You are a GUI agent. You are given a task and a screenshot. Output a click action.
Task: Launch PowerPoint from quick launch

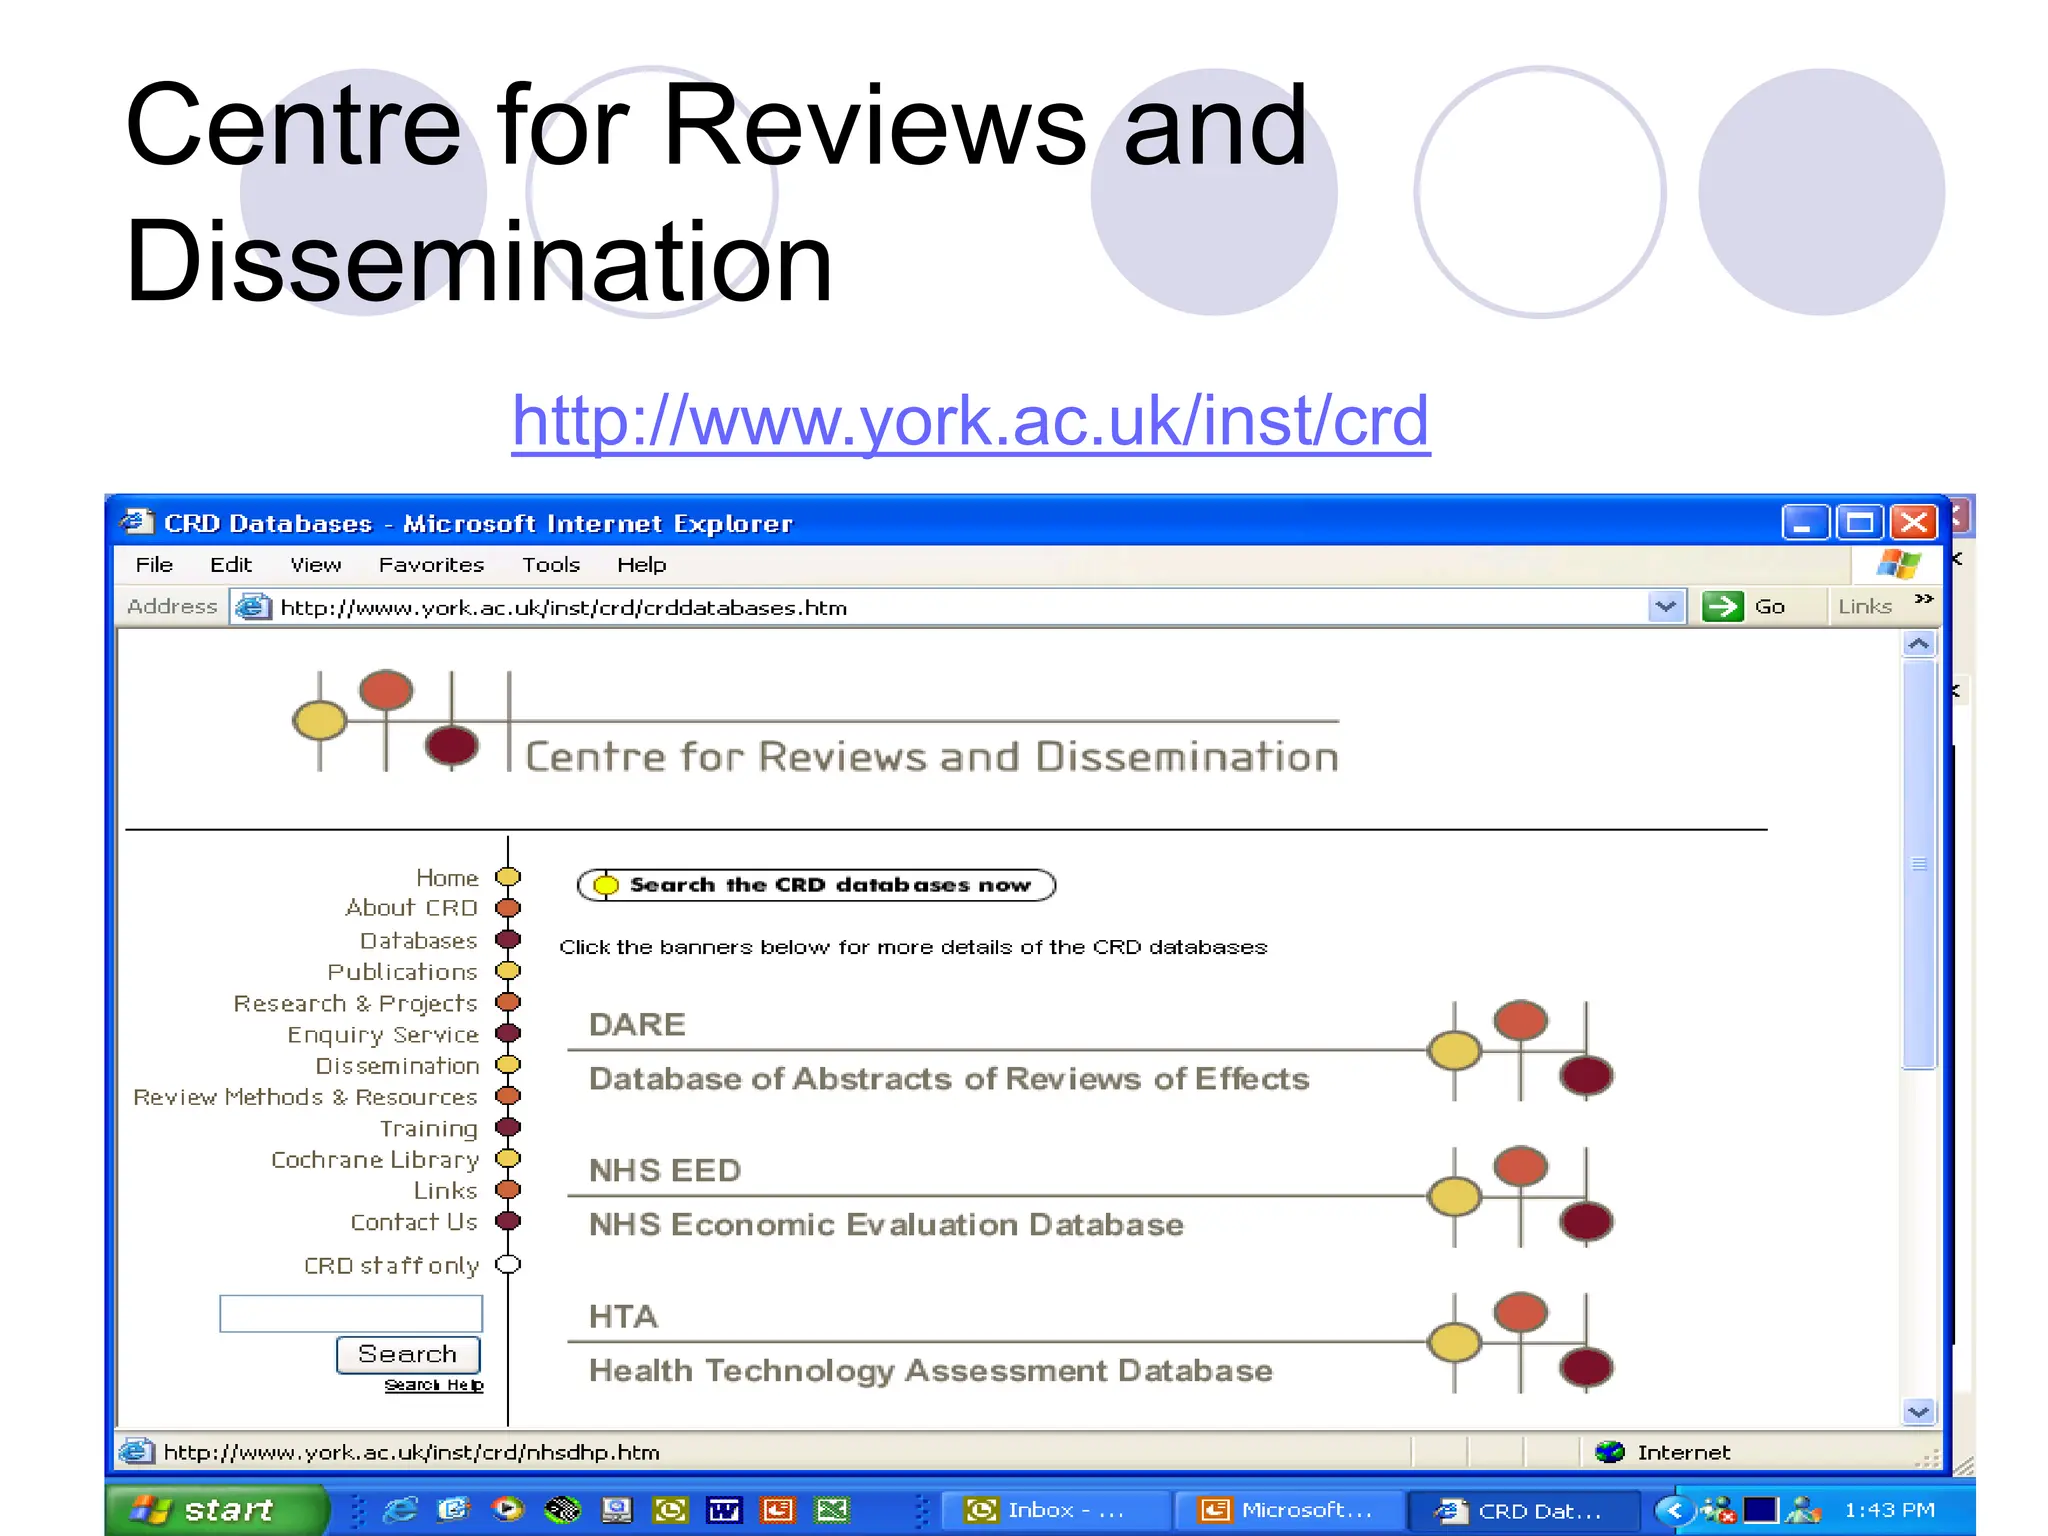(778, 1509)
